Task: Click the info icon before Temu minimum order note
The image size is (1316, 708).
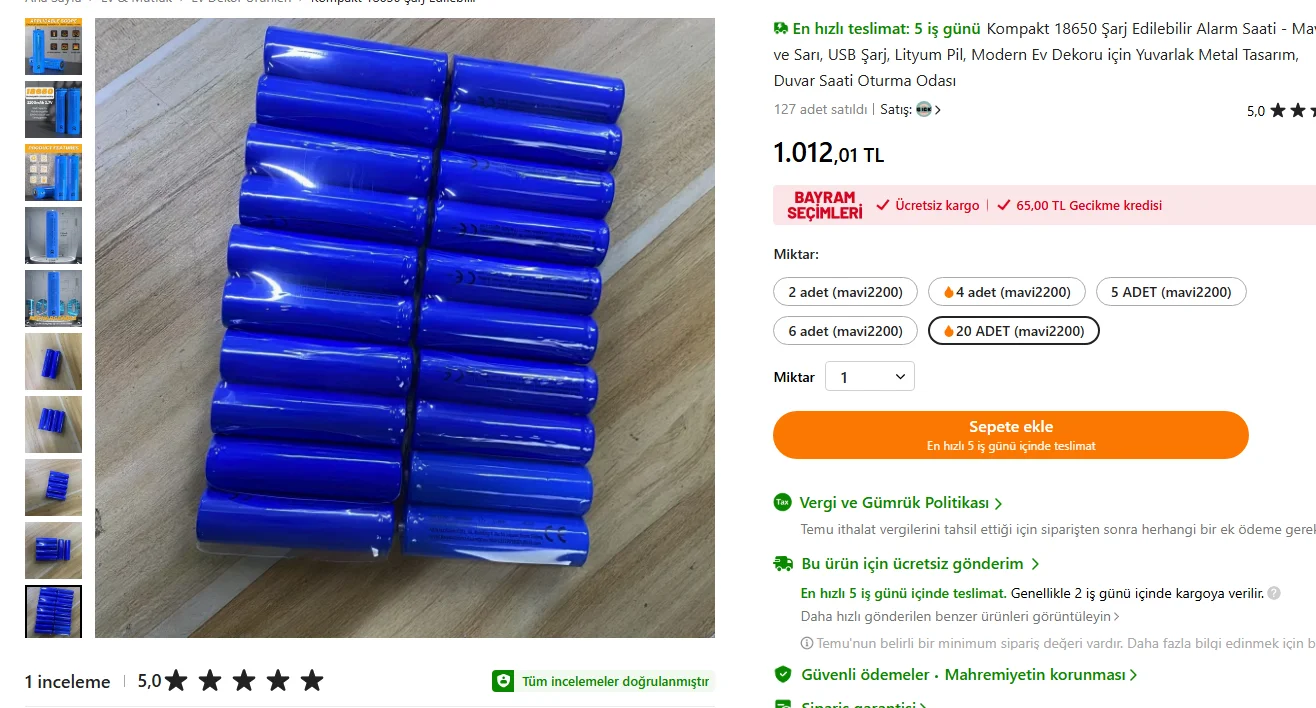Action: tap(807, 644)
